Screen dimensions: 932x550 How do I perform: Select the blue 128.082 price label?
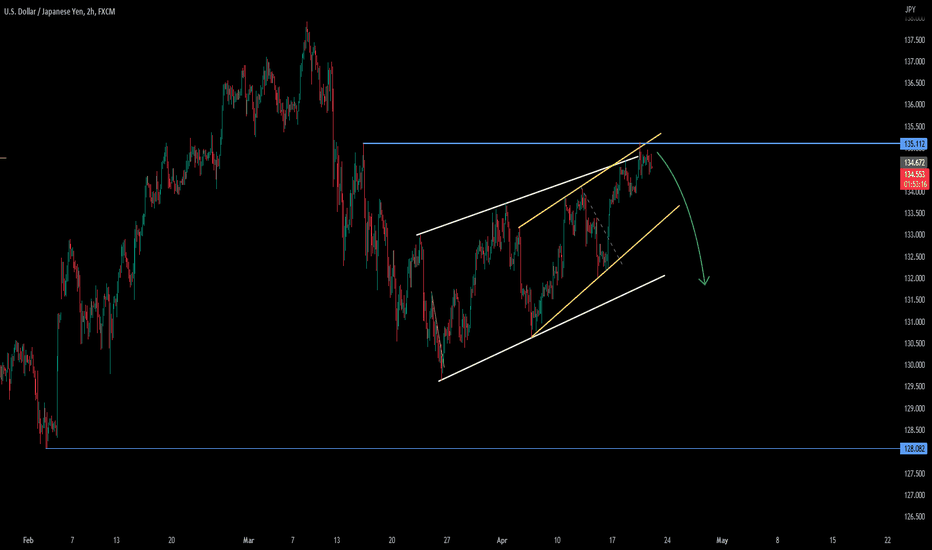(x=914, y=449)
